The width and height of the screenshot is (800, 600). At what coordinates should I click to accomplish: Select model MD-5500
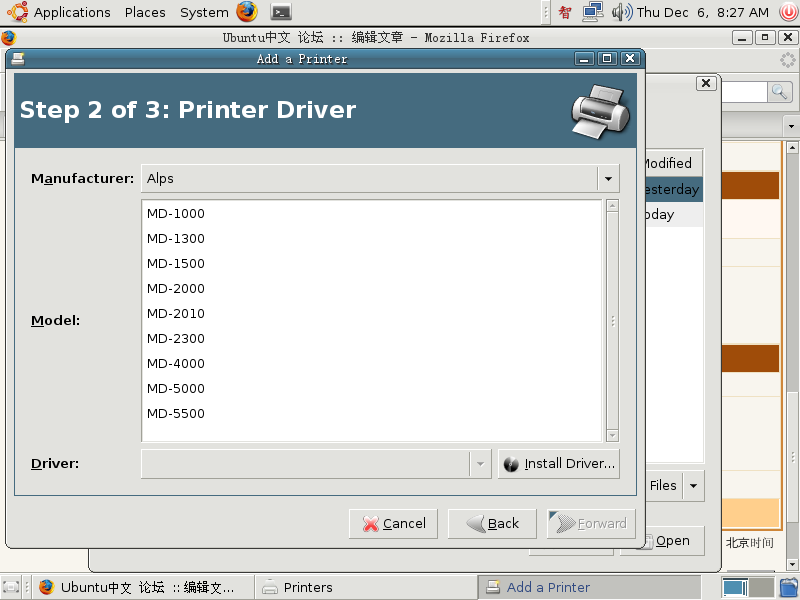tap(371, 413)
